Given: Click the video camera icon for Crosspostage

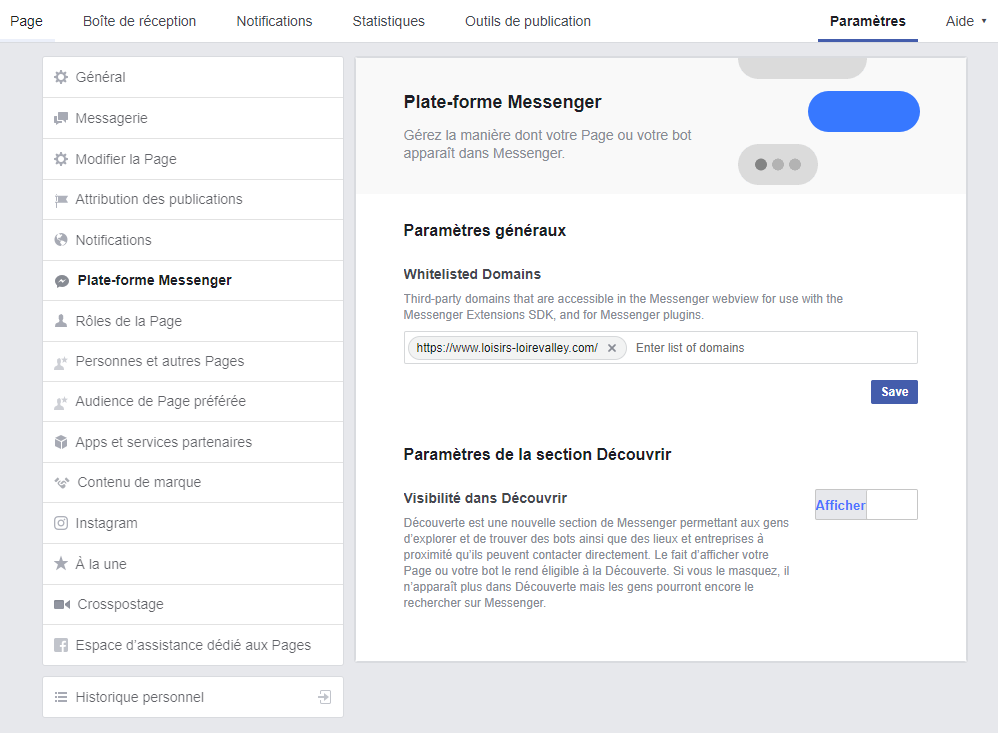Looking at the screenshot, I should coord(61,605).
